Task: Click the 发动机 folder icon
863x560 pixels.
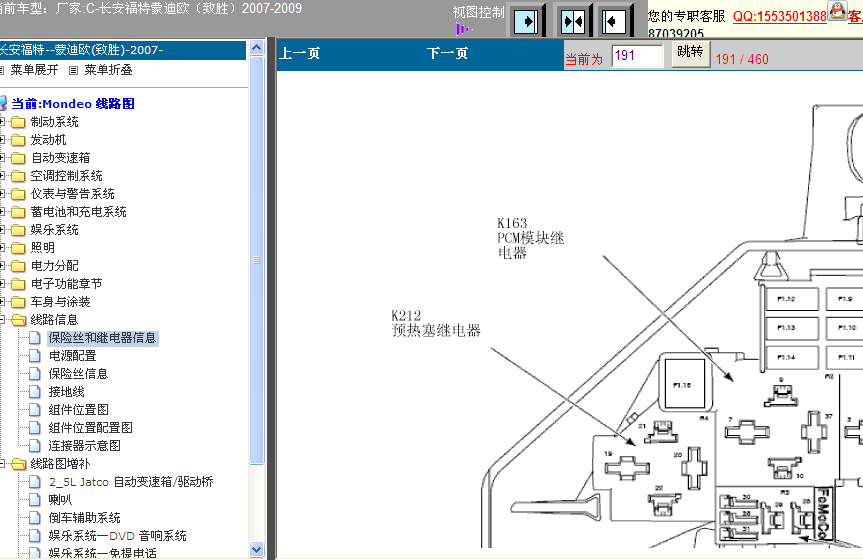Action: pos(18,140)
